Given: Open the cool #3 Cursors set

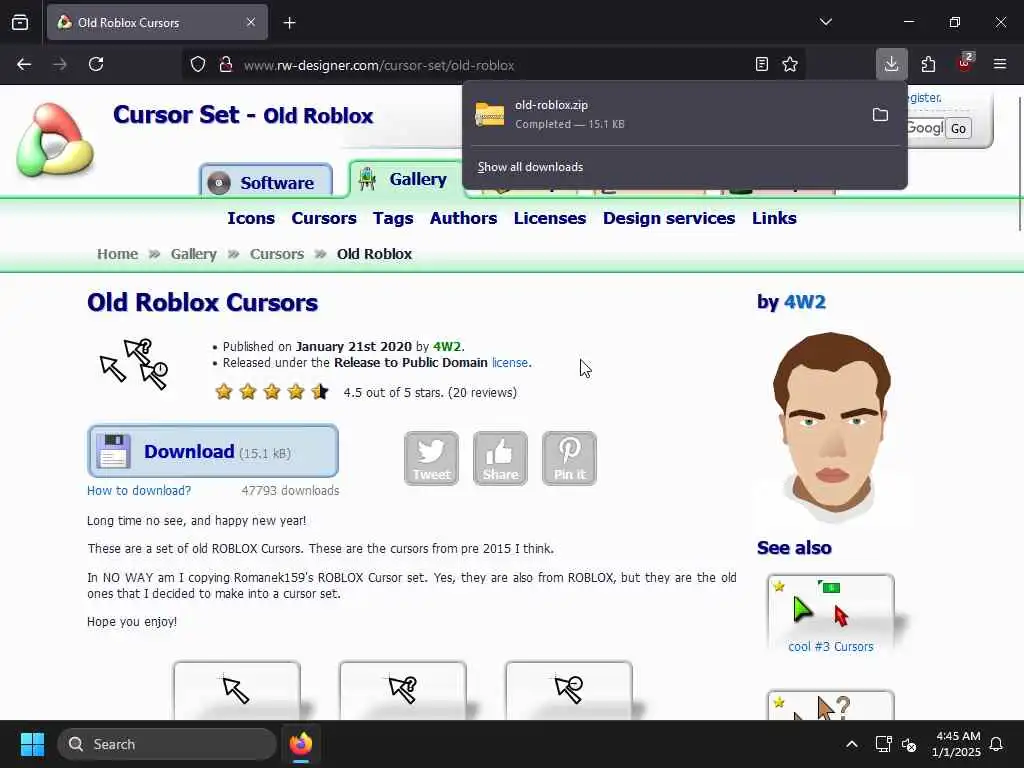Looking at the screenshot, I should tap(831, 647).
